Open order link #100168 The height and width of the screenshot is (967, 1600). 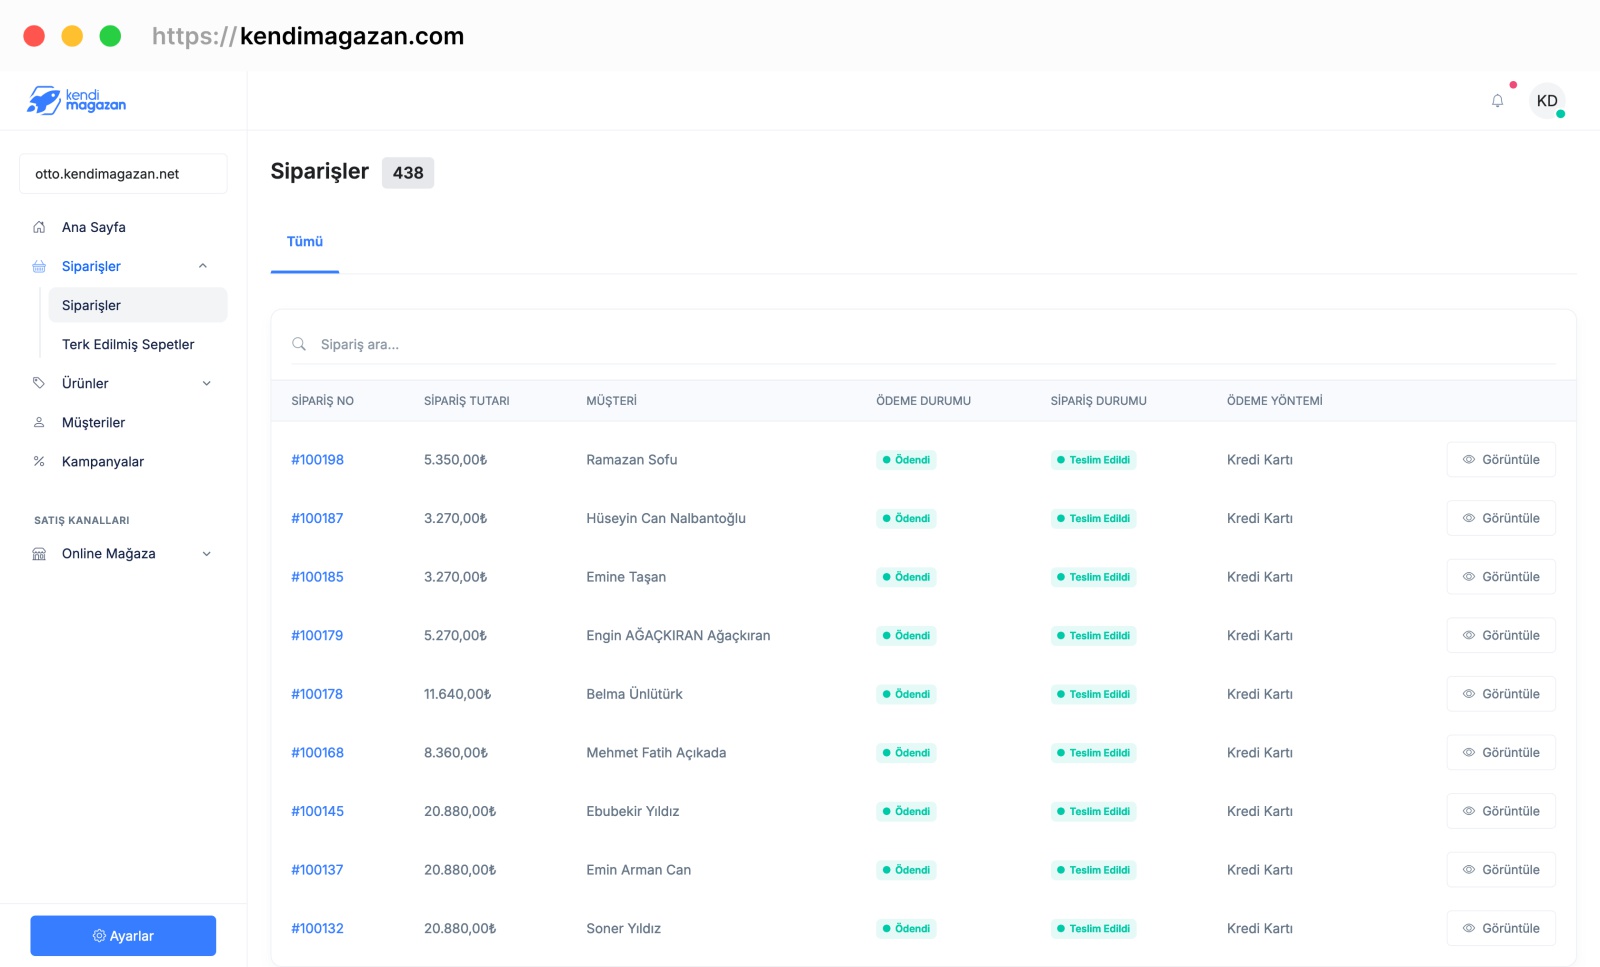pyautogui.click(x=317, y=752)
